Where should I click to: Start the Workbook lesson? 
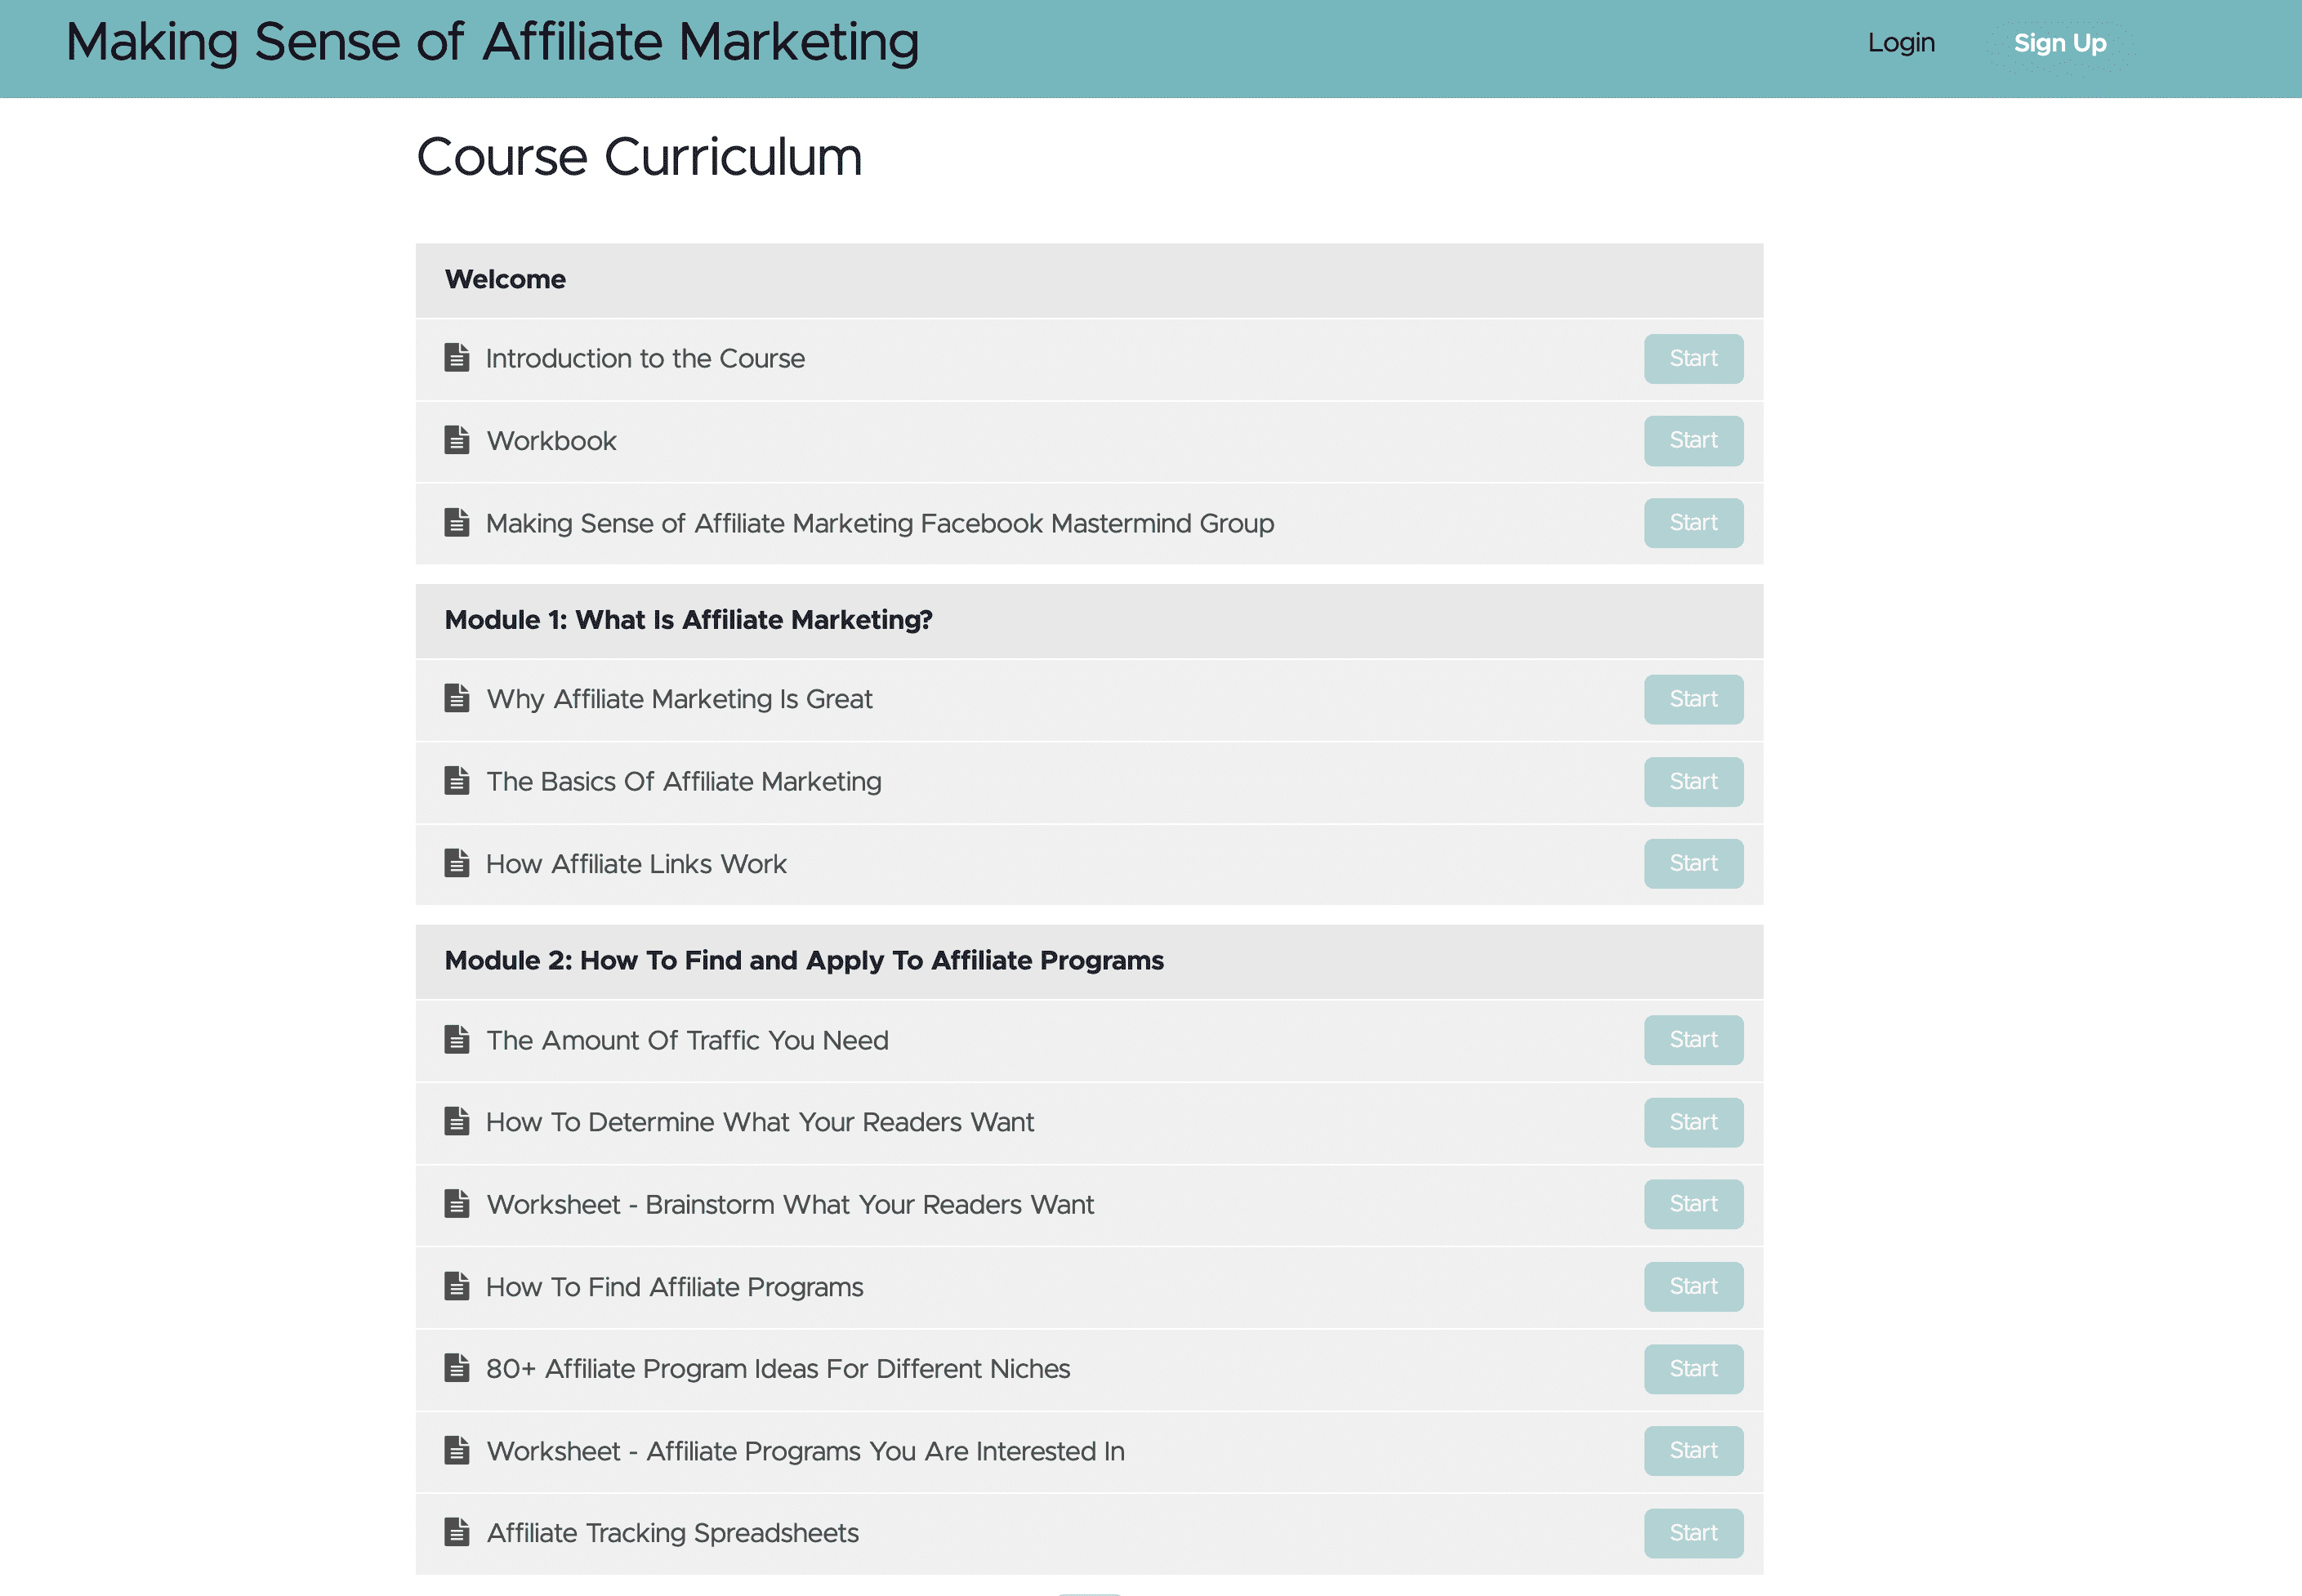[x=1693, y=440]
